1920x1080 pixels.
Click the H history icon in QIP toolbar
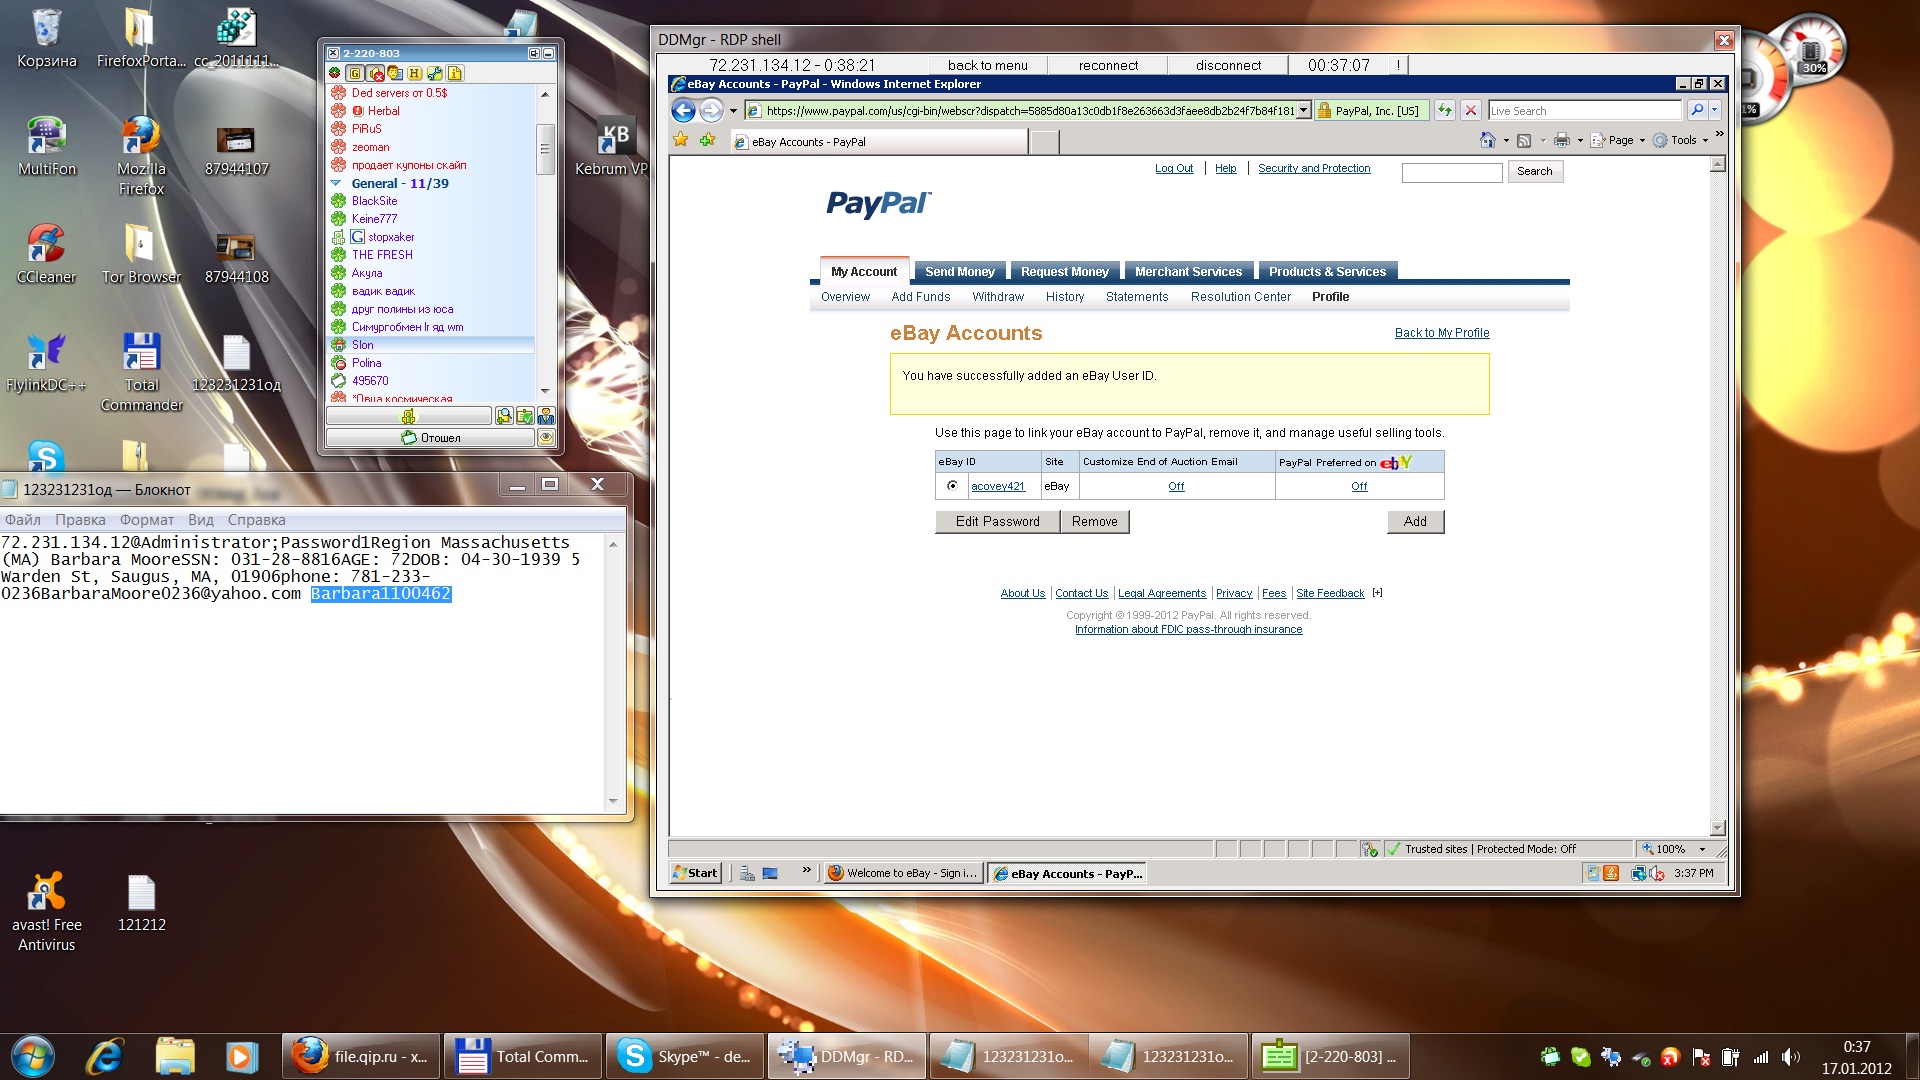[x=414, y=73]
